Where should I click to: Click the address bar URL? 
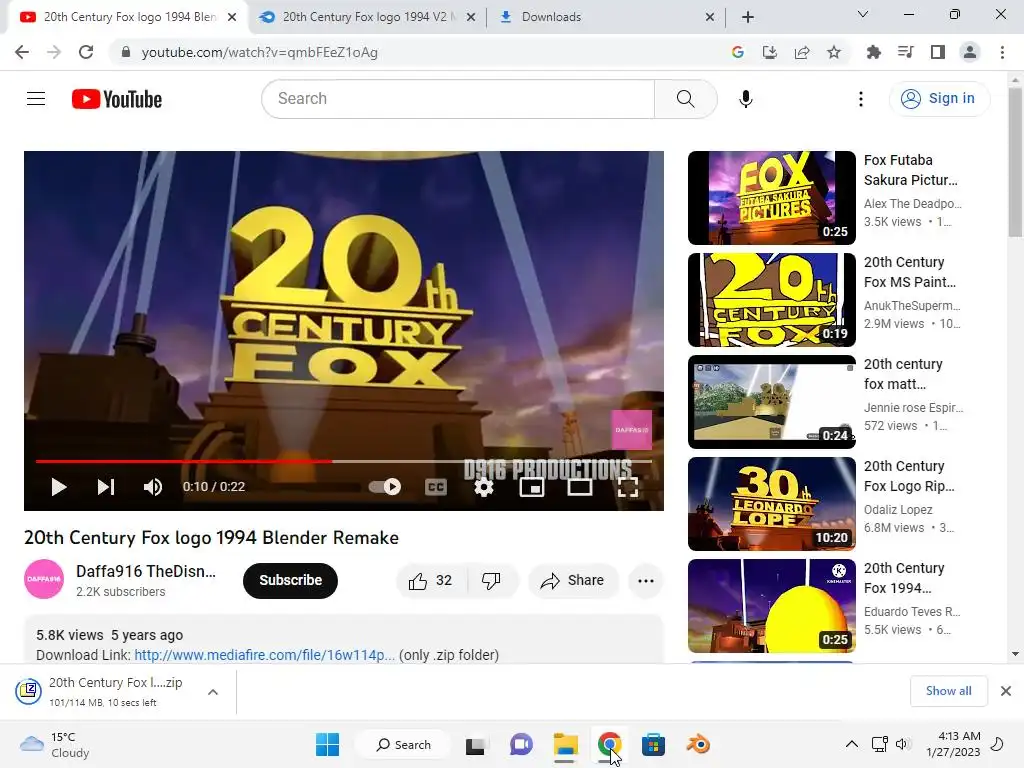(260, 52)
